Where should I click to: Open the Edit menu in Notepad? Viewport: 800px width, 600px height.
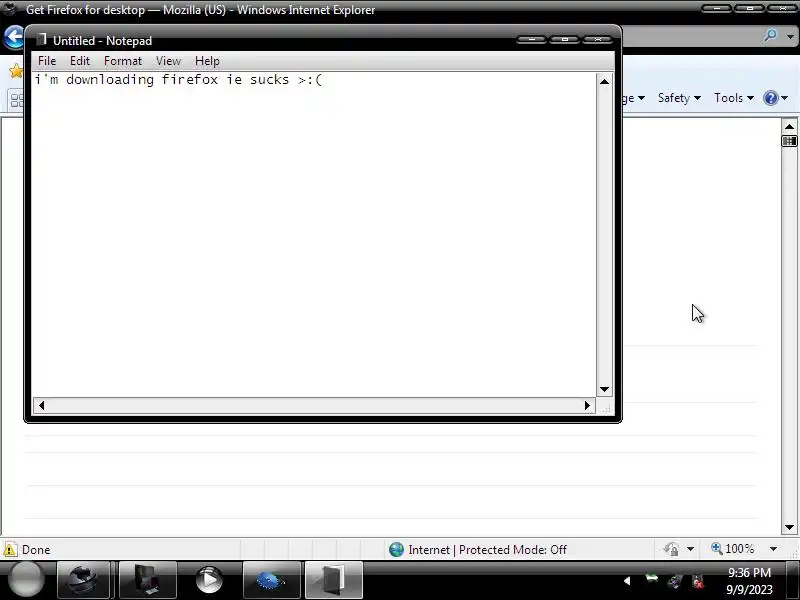pos(80,61)
